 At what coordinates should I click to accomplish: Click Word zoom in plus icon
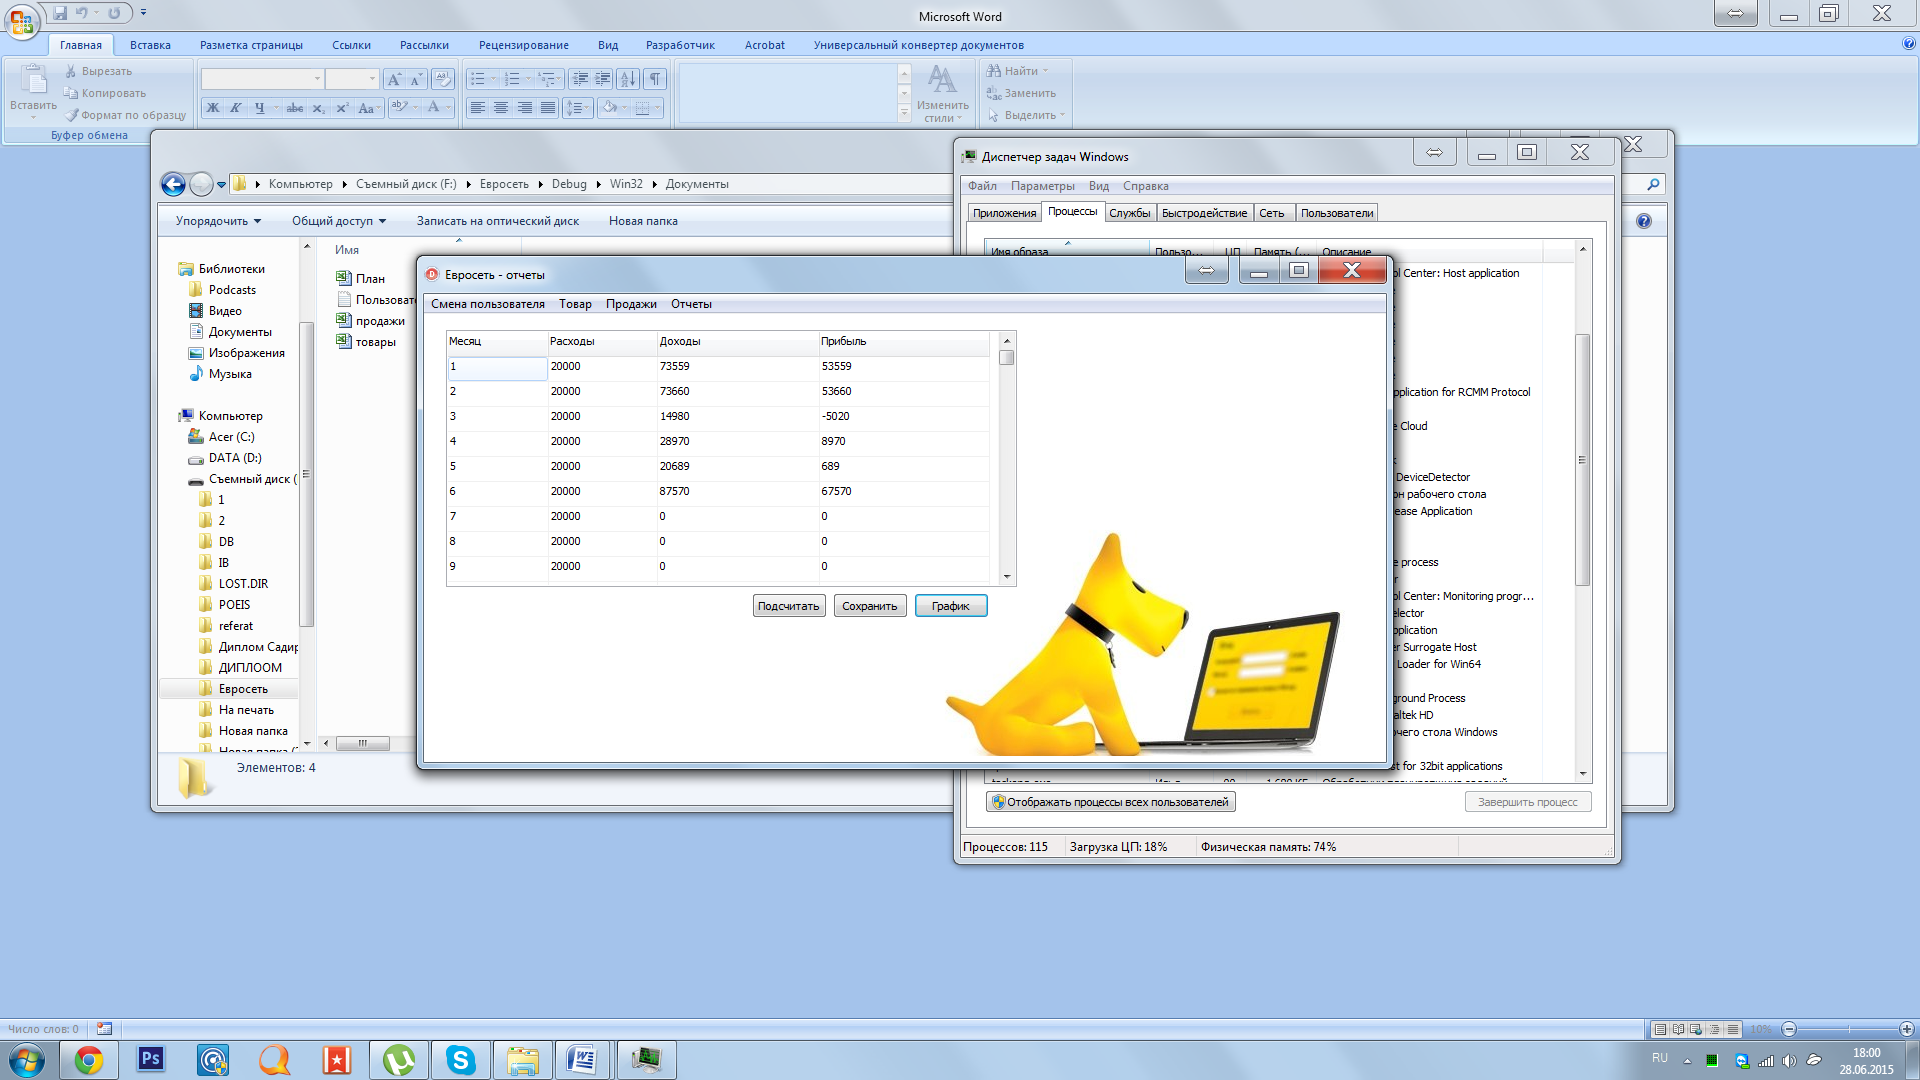pos(1907,1029)
